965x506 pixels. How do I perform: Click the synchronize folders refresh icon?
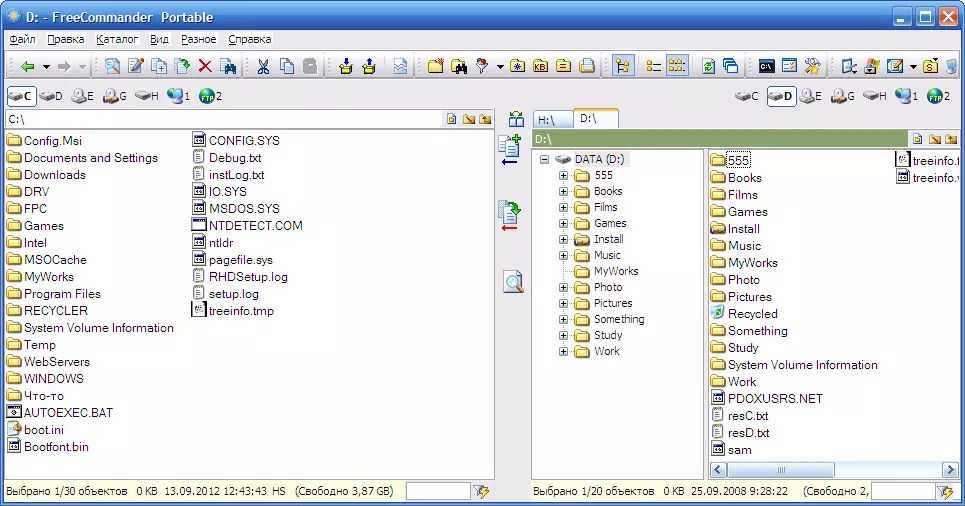pyautogui.click(x=708, y=67)
